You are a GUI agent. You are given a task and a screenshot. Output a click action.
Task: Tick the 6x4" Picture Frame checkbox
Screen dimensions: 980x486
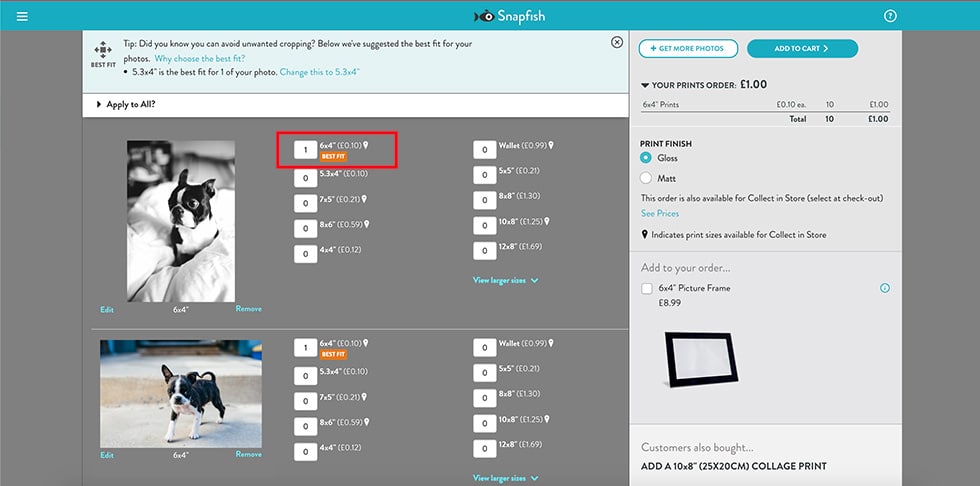pos(647,289)
